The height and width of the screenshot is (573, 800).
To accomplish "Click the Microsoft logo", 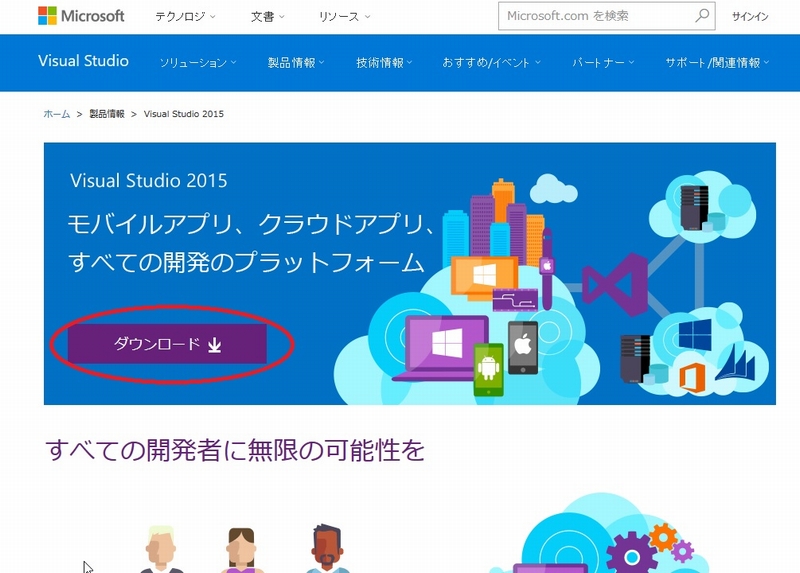I will [x=81, y=16].
